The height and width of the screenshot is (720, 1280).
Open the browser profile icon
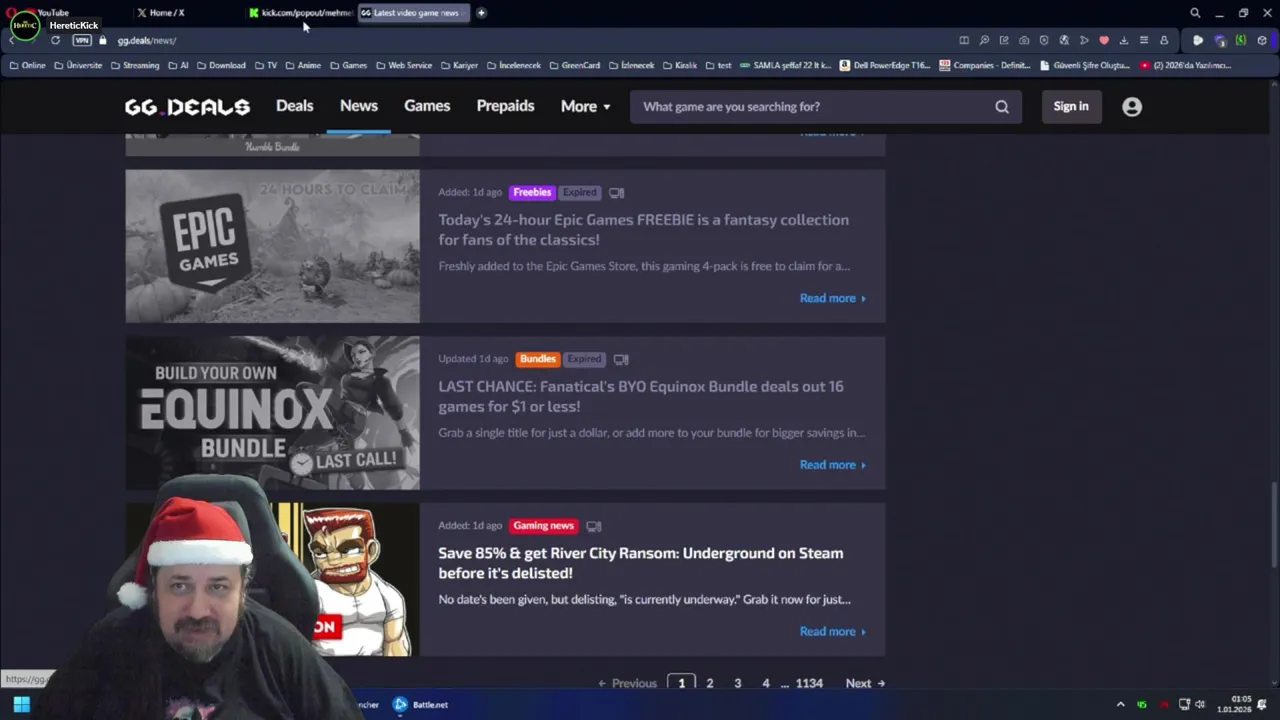[1164, 40]
